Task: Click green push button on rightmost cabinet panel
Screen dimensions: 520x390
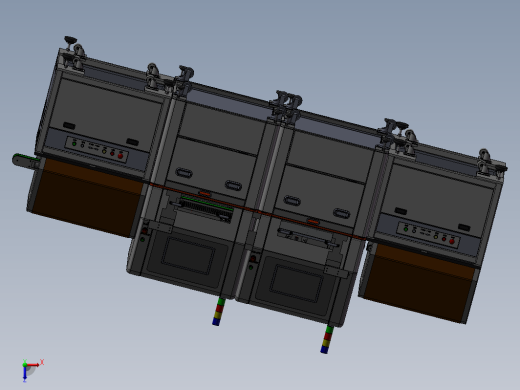Action: tap(406, 229)
